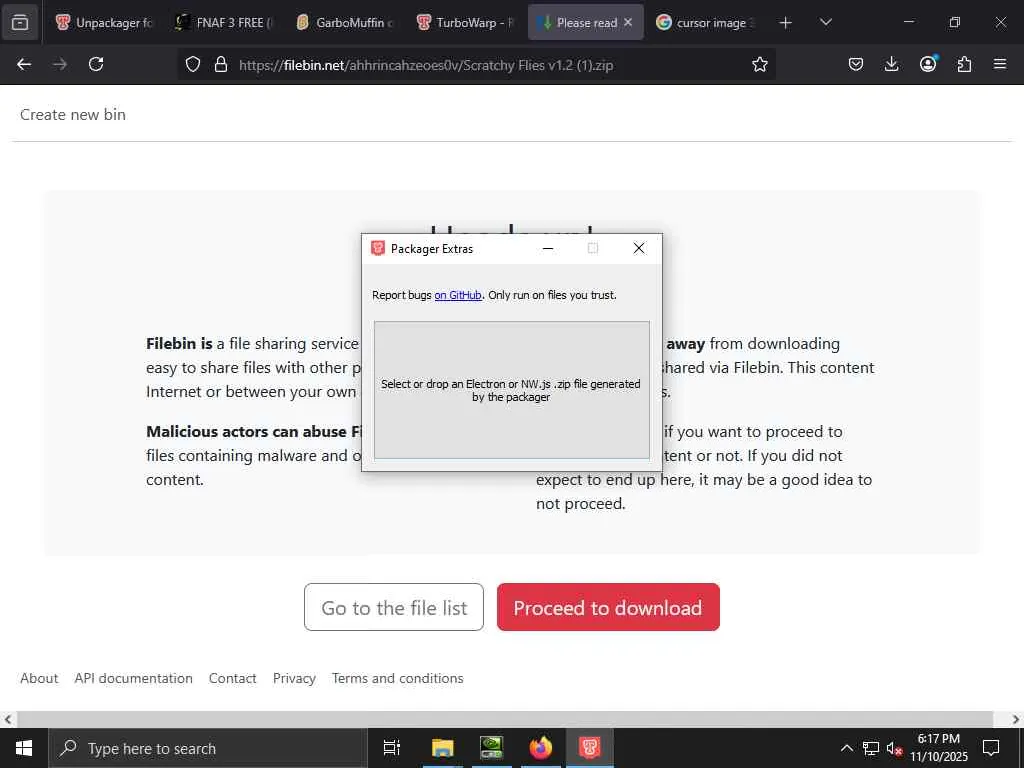Open the NVIDIA app on the taskbar

pyautogui.click(x=491, y=748)
